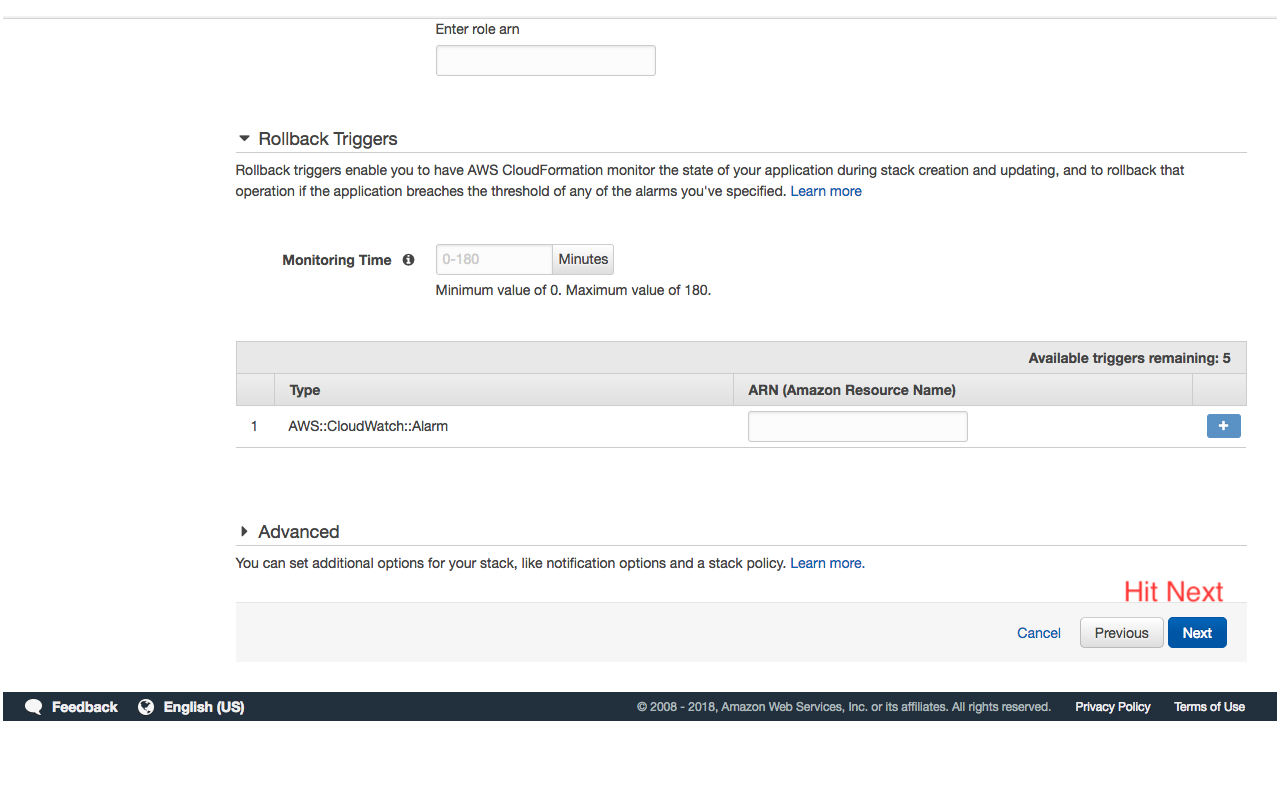Click the Minutes unit label
Image resolution: width=1280 pixels, height=800 pixels.
tap(583, 259)
